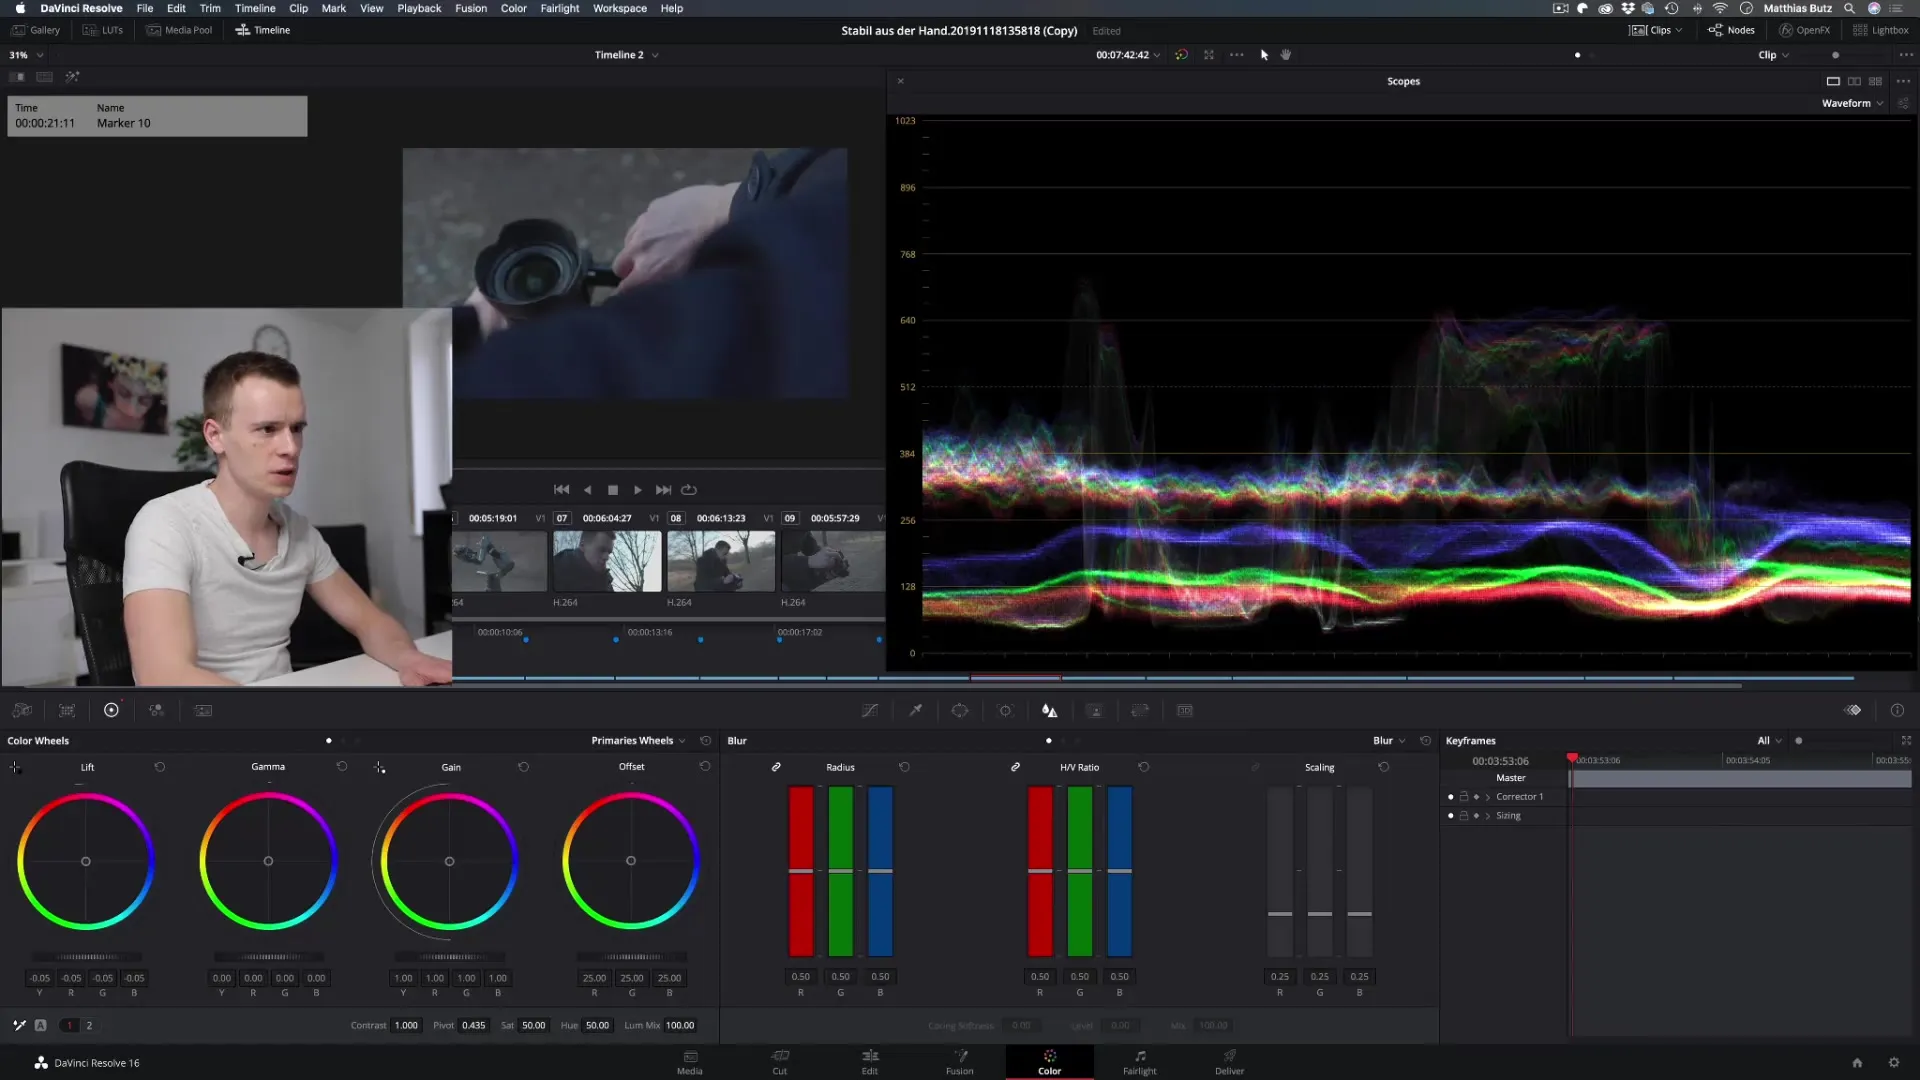The width and height of the screenshot is (1920, 1080).
Task: Toggle the Media Pool panel
Action: [179, 30]
